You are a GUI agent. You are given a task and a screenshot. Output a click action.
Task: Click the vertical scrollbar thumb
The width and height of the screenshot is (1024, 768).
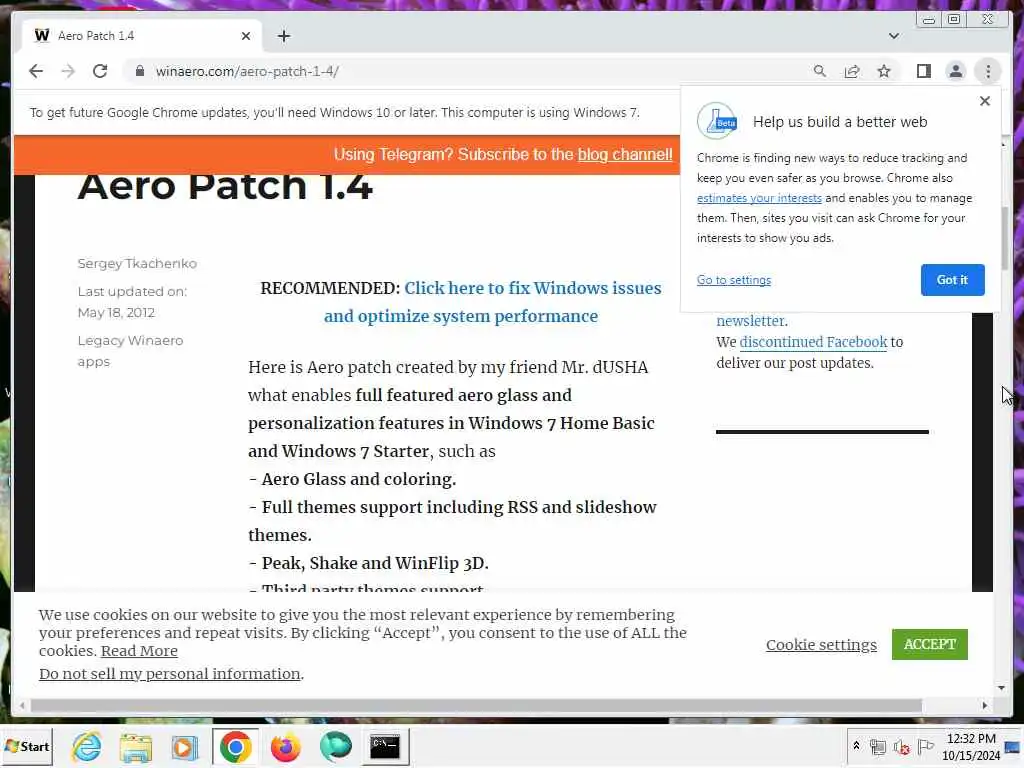coord(1004,238)
